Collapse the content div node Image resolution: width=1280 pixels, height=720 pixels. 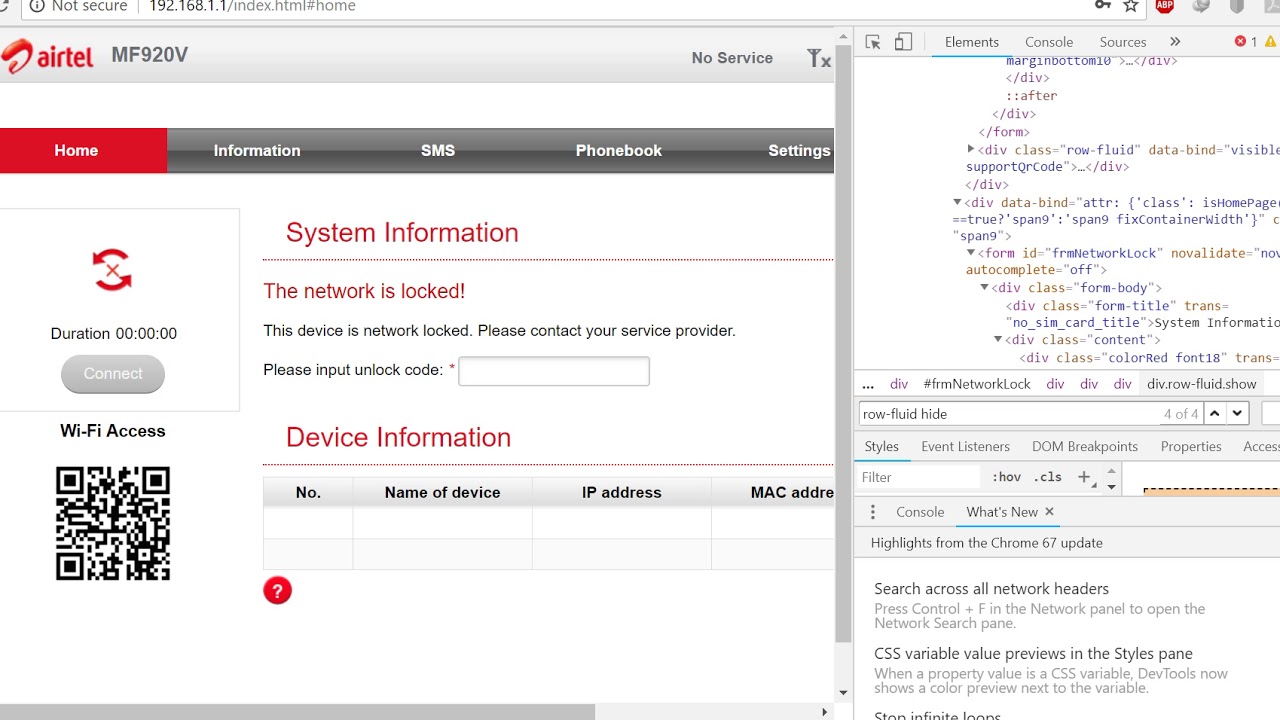pyautogui.click(x=998, y=339)
